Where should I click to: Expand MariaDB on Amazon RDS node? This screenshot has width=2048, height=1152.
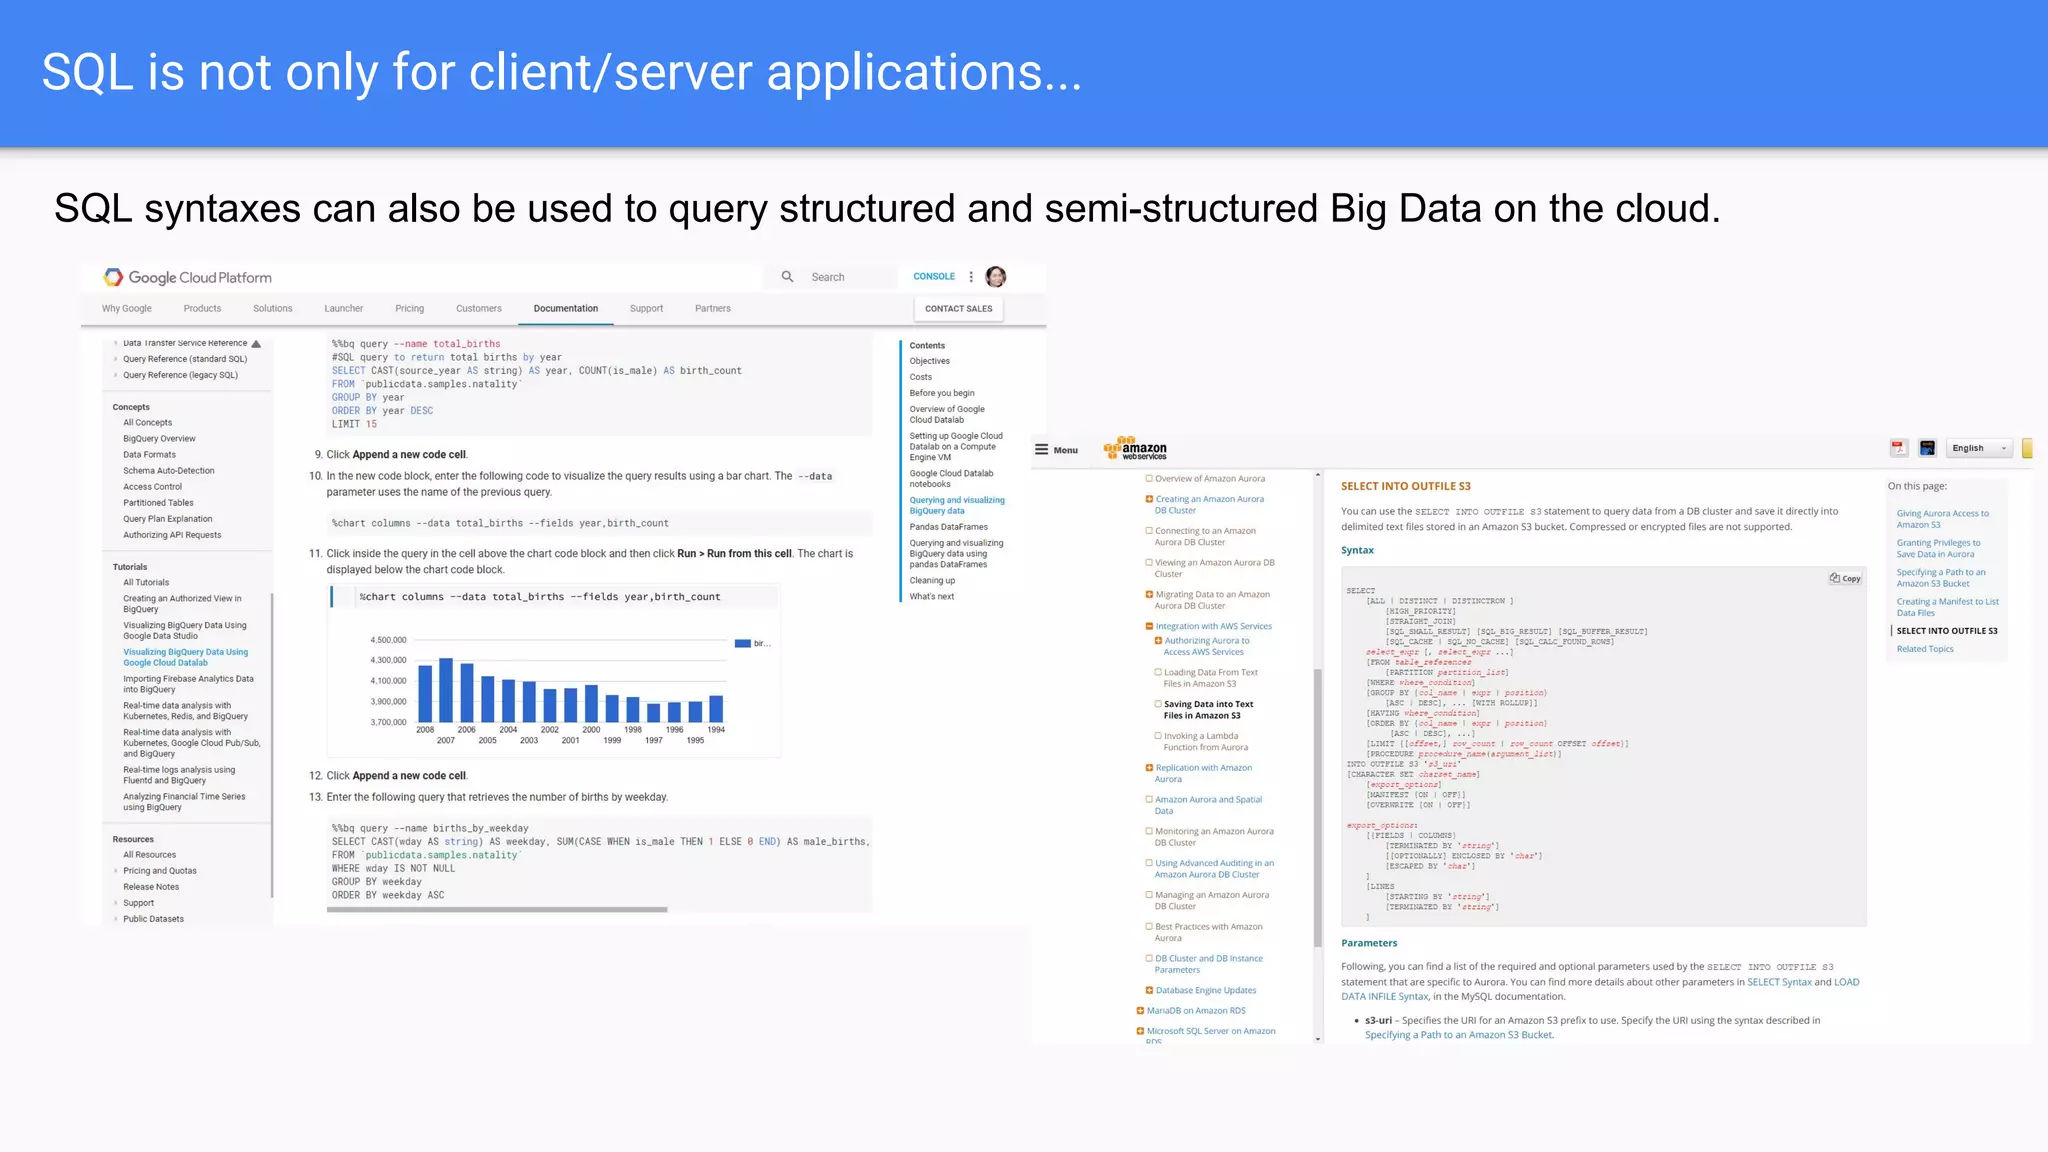(x=1140, y=1011)
